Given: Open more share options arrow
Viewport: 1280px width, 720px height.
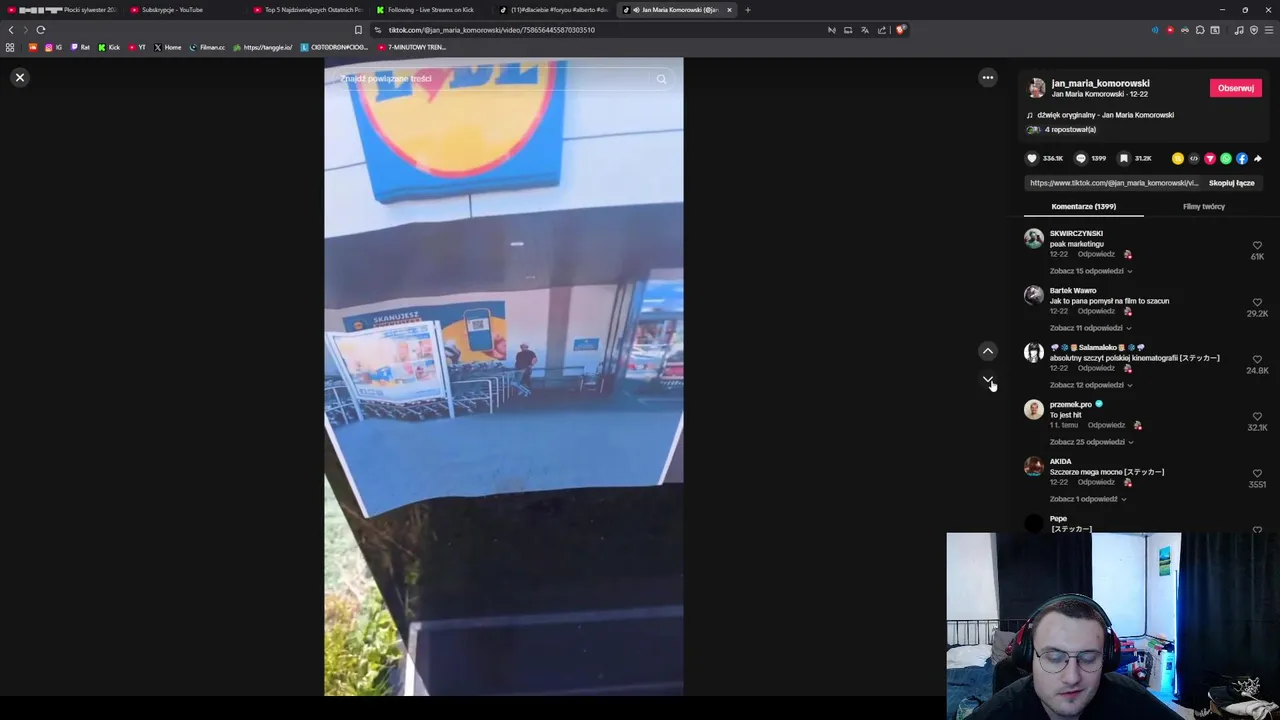Looking at the screenshot, I should (x=1258, y=158).
